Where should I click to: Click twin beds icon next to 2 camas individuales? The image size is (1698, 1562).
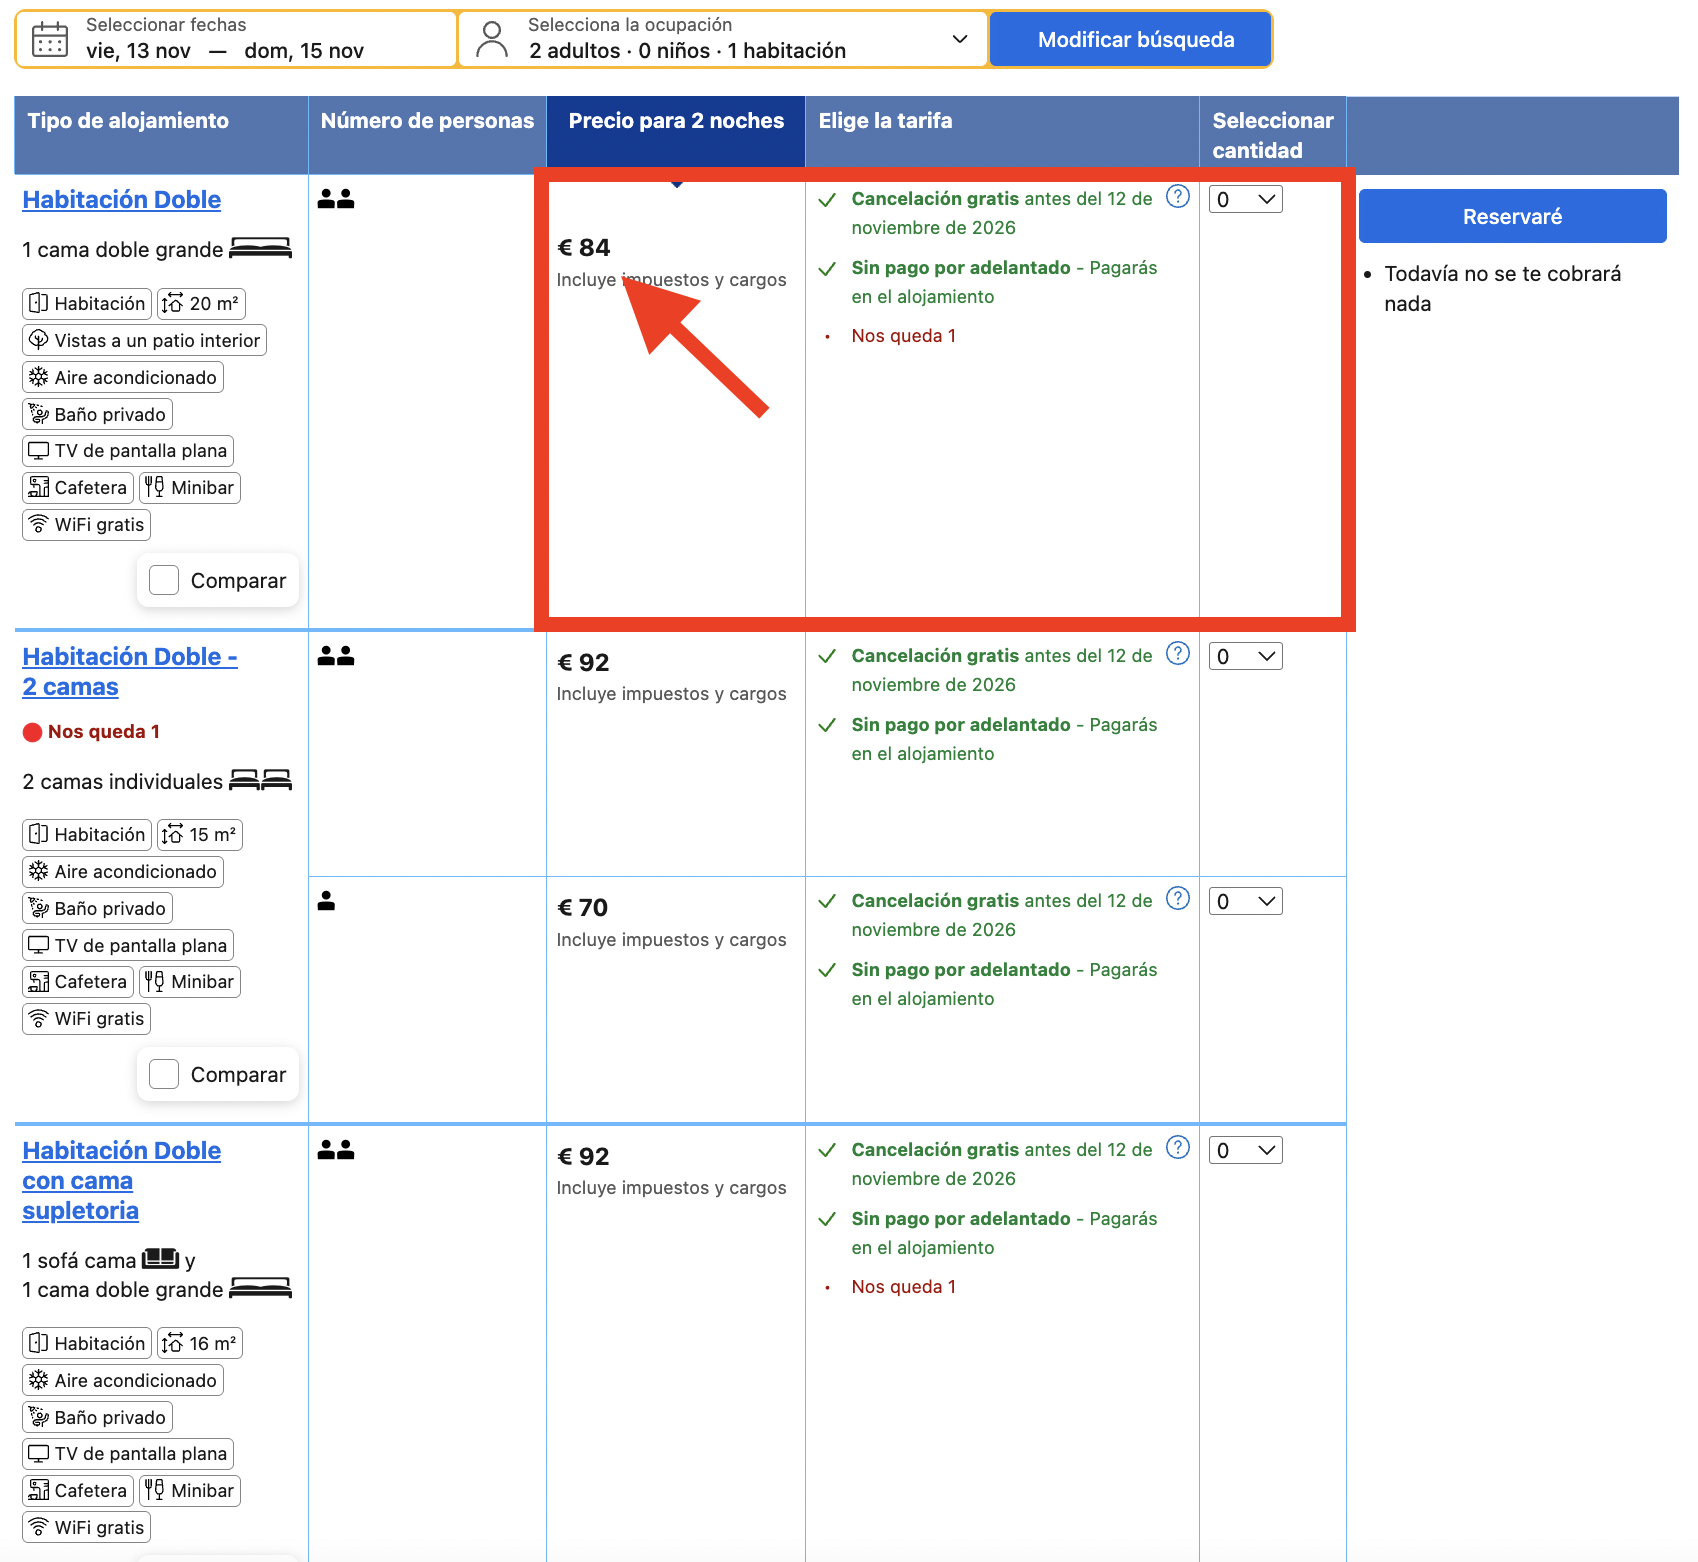(260, 780)
